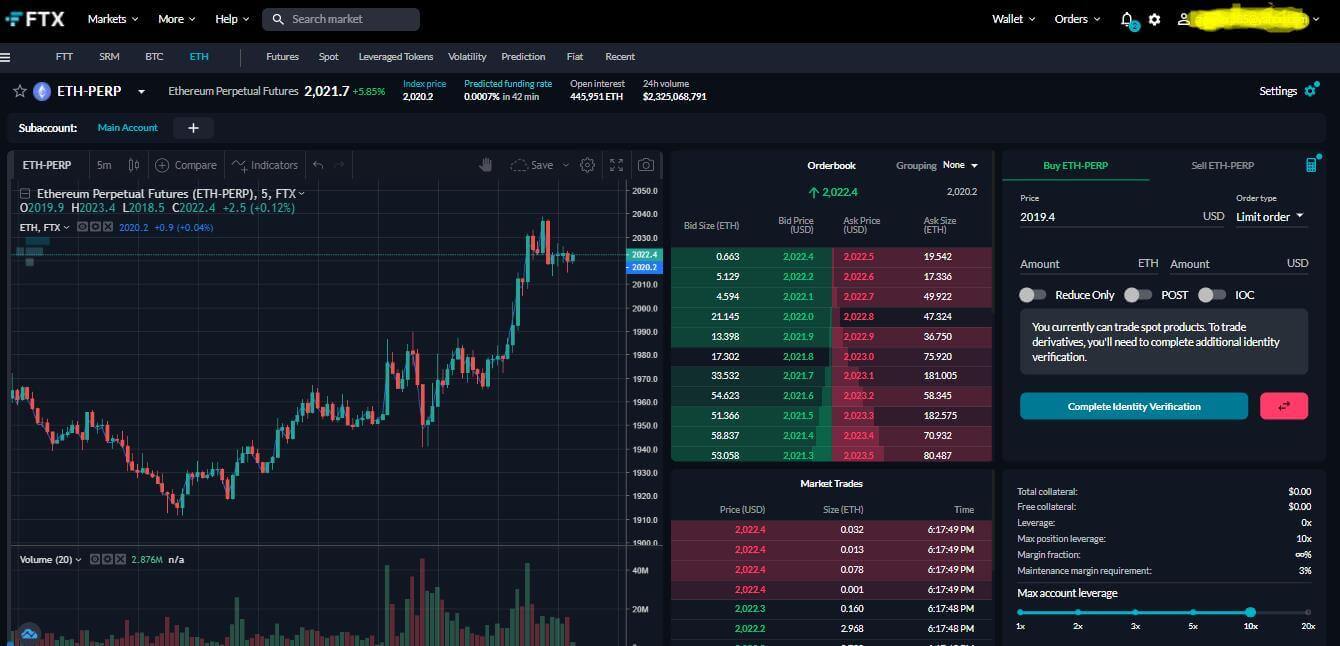Expand the Help menu
The image size is (1340, 646).
(233, 19)
